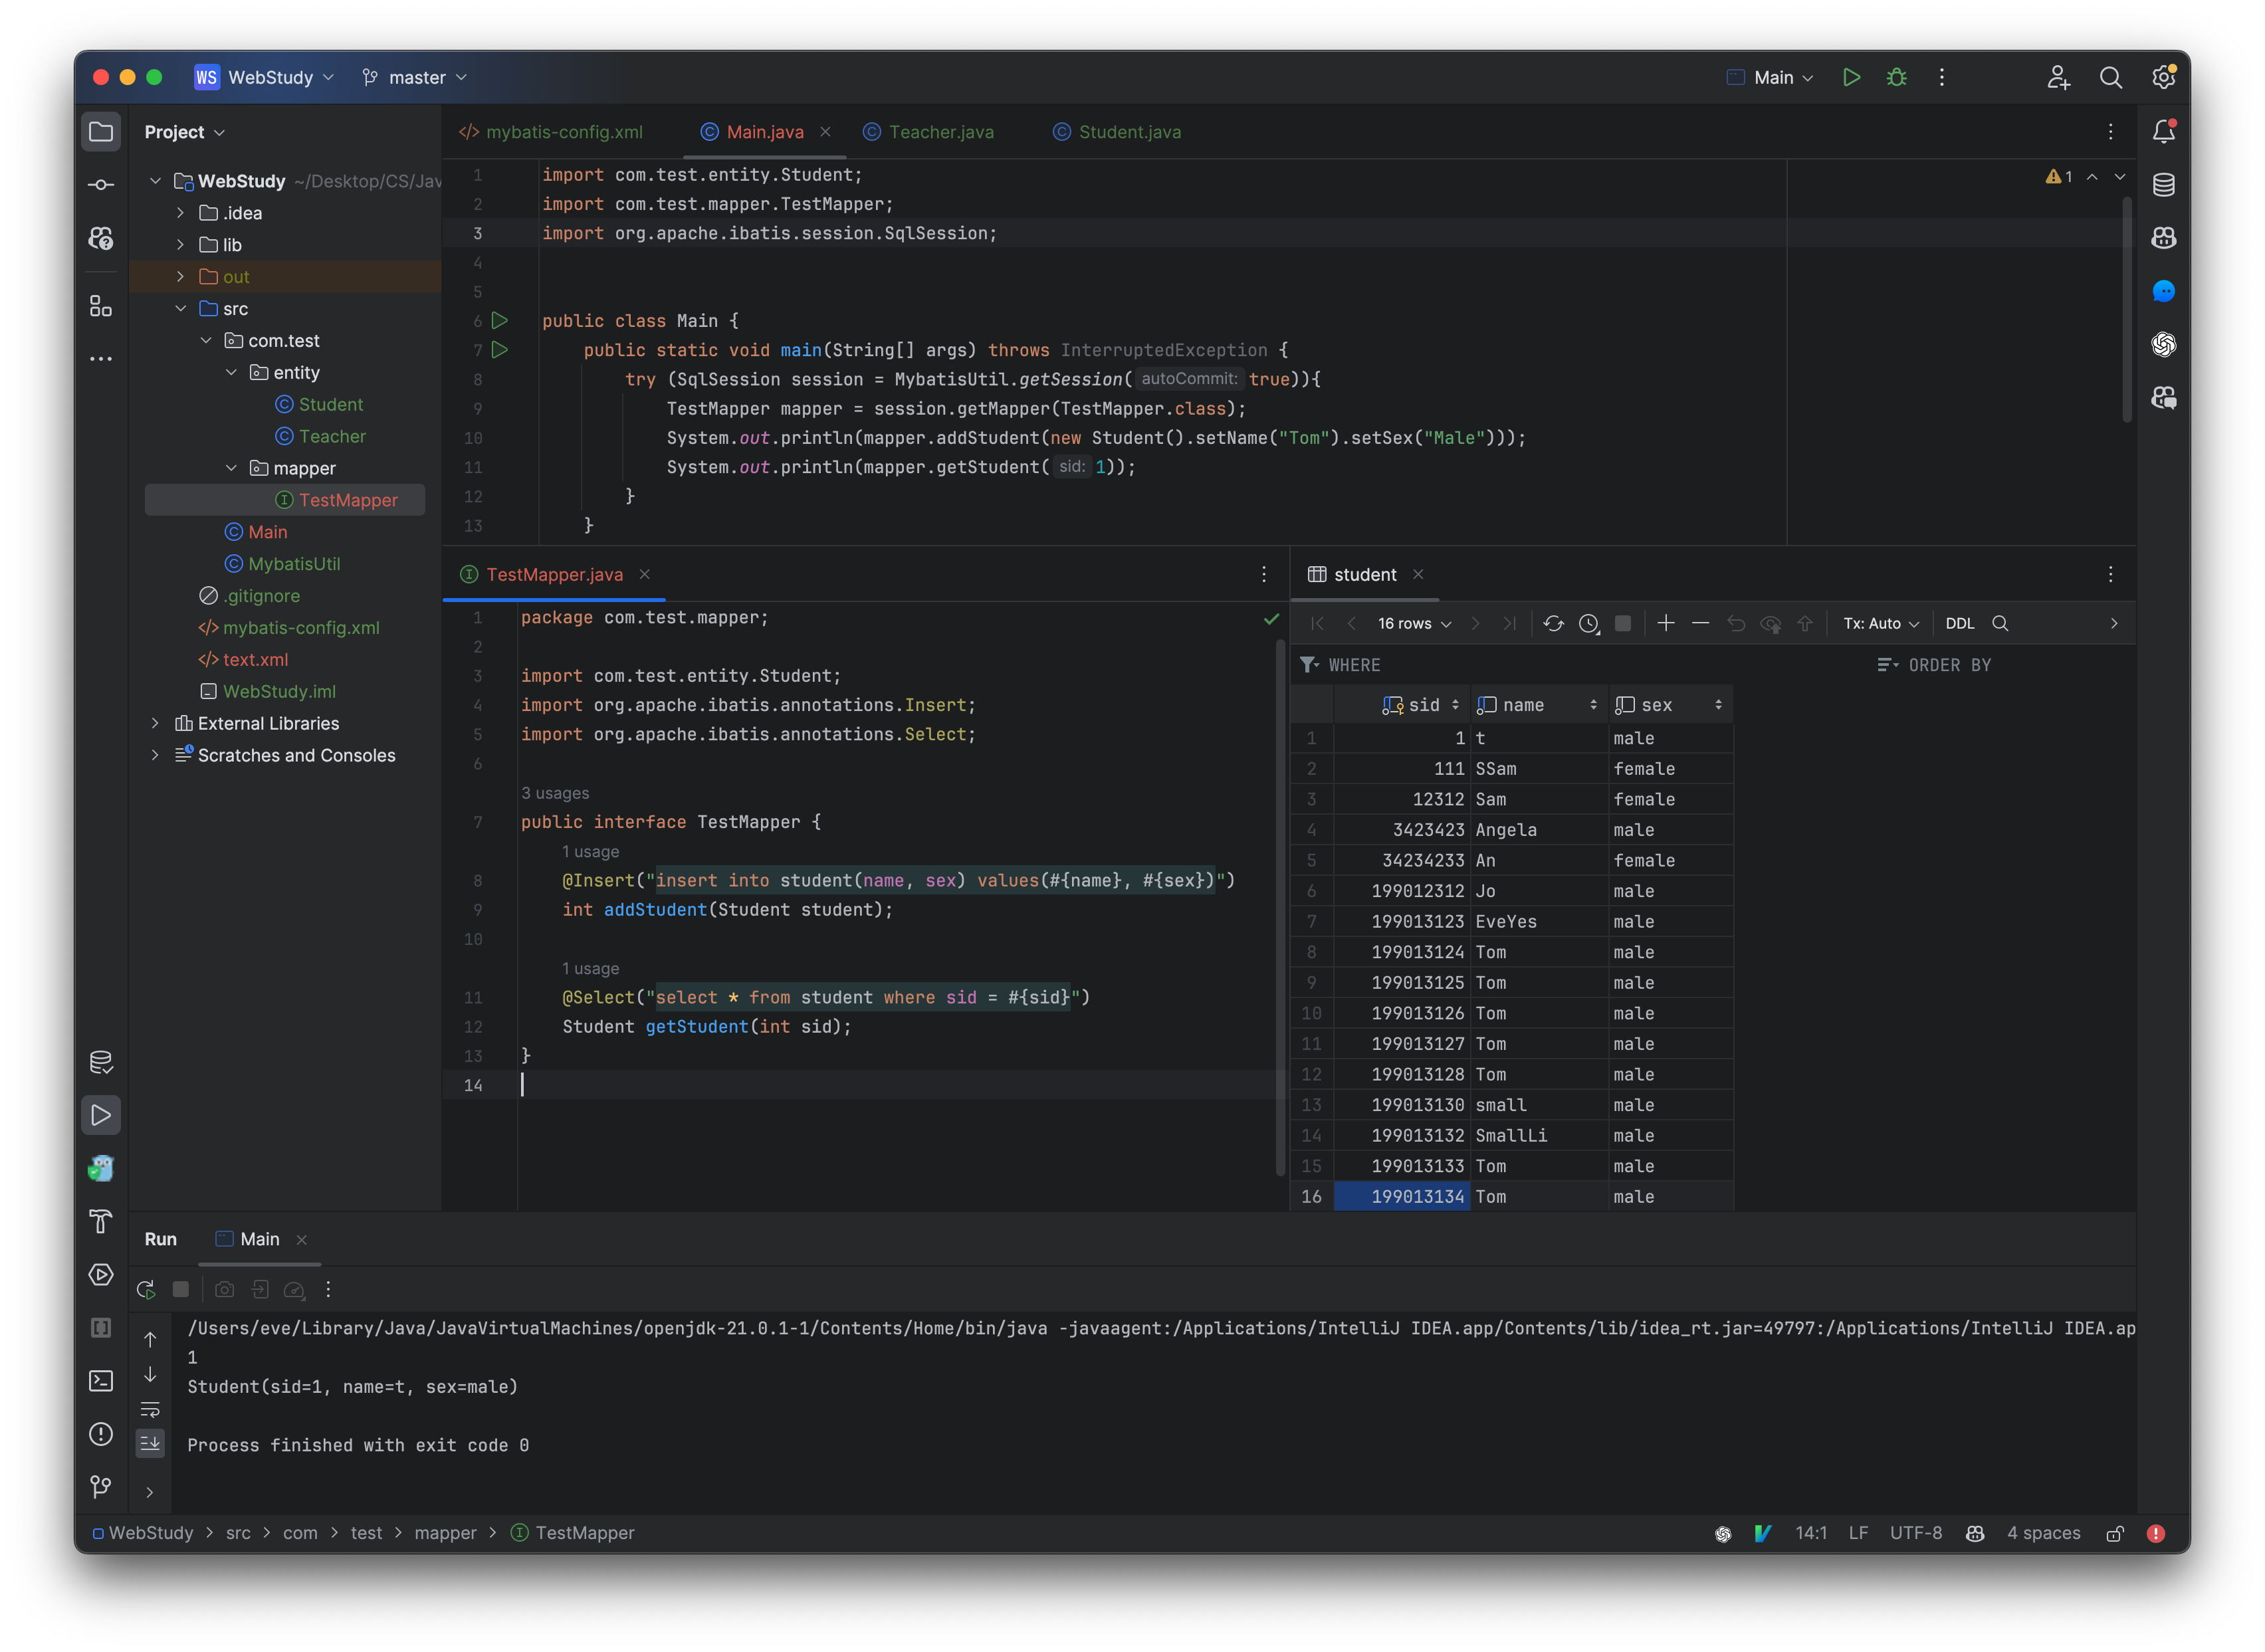This screenshot has height=1652, width=2265.
Task: Open Search Everywhere with the magnifier icon
Action: 2110,77
